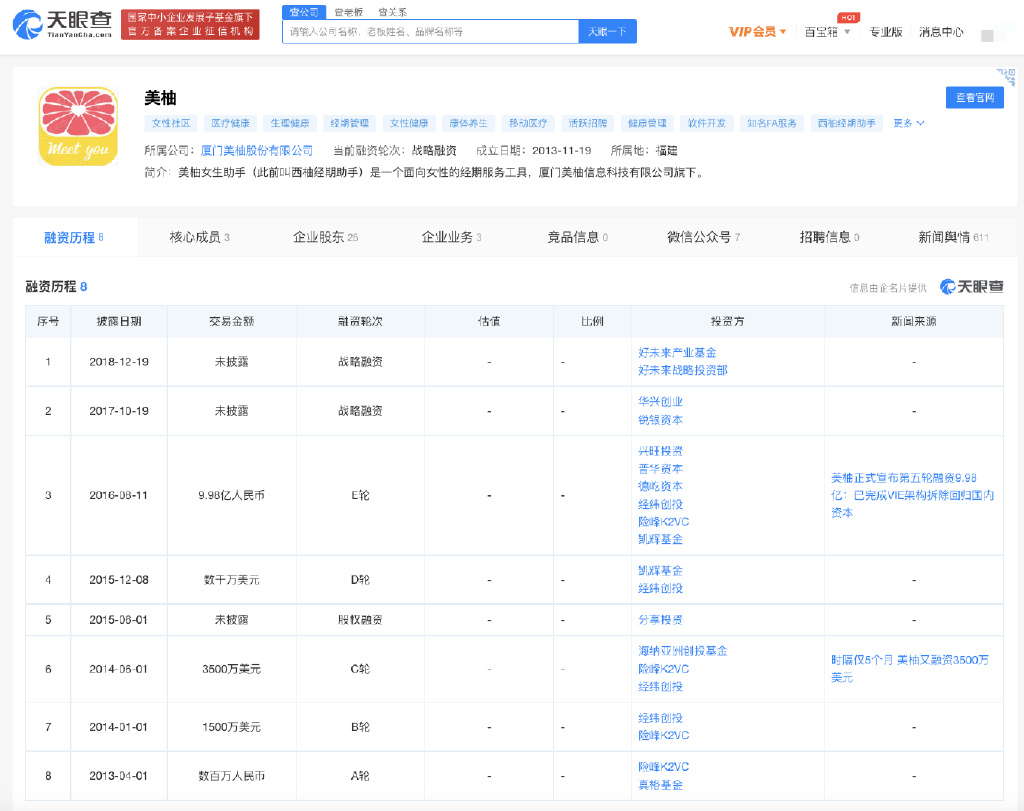The width and height of the screenshot is (1024, 811).
Task: Click 经纬创投 in the B轮 row
Action: (660, 718)
